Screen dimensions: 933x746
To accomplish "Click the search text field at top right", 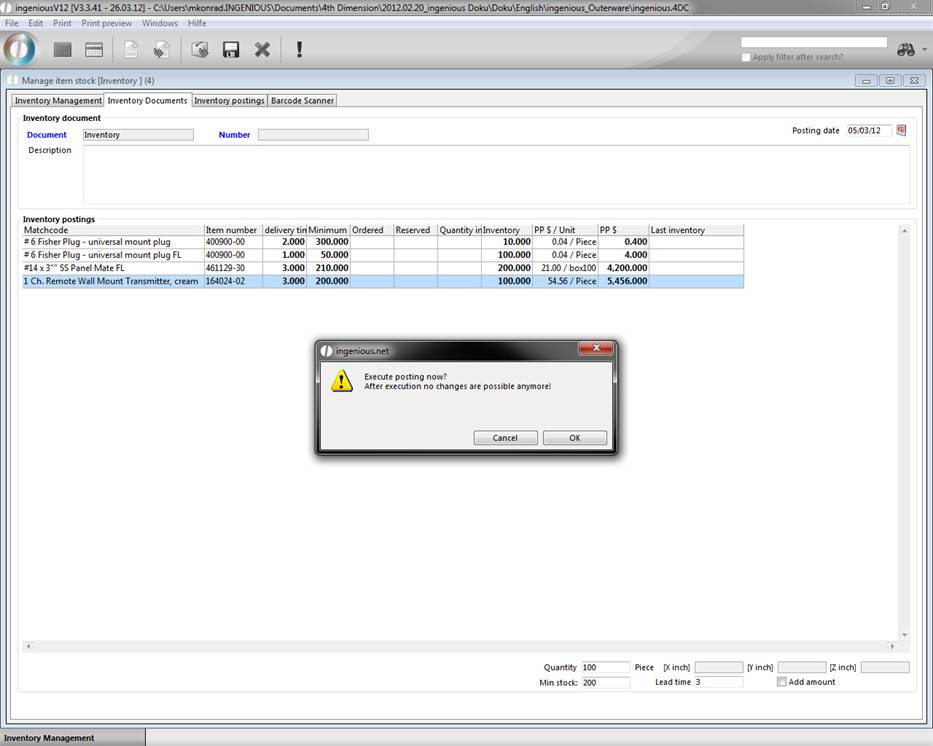I will pyautogui.click(x=813, y=42).
